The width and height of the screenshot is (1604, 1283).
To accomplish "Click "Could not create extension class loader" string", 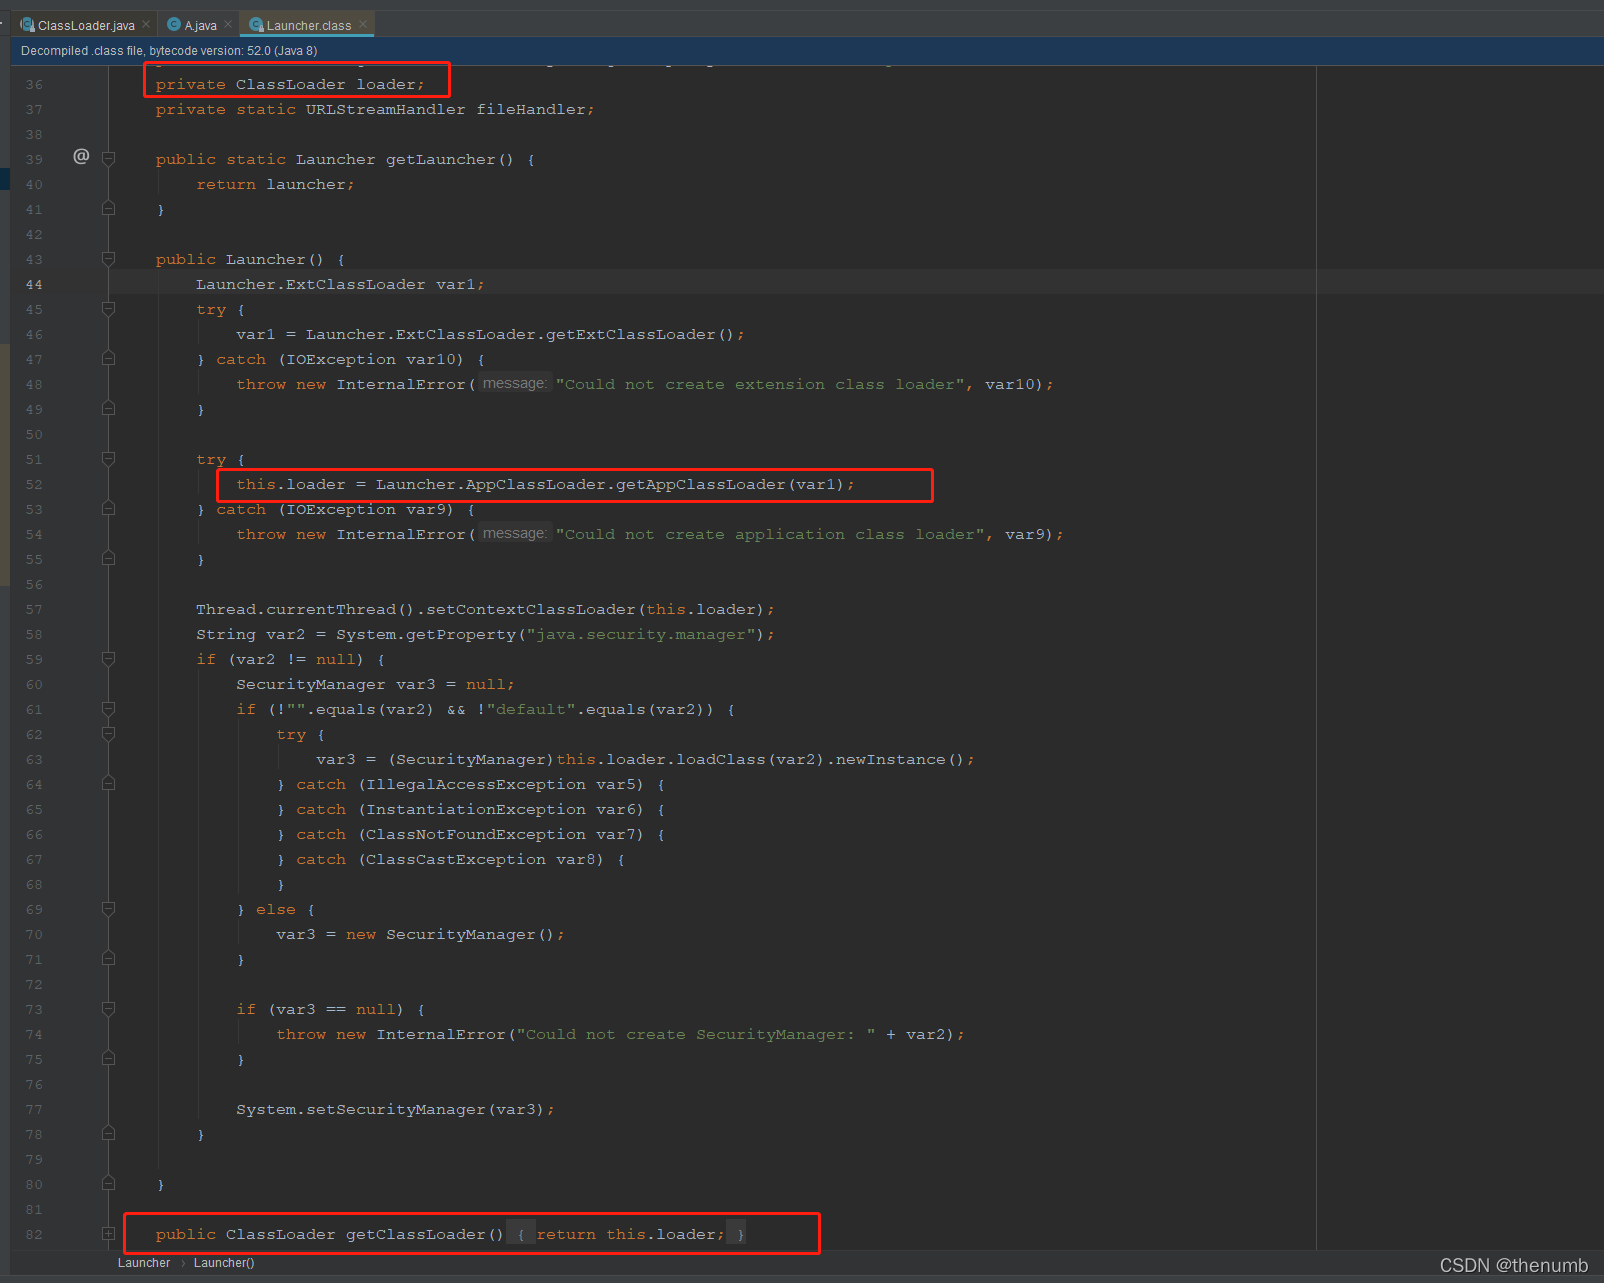I will point(760,385).
